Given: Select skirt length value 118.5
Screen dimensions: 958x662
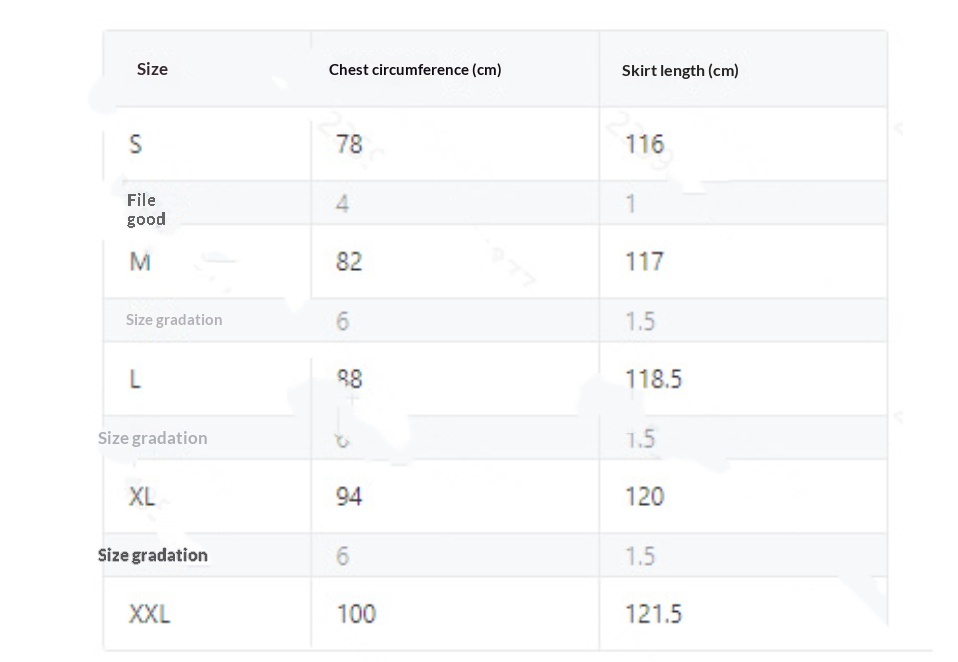Looking at the screenshot, I should click(x=653, y=379).
